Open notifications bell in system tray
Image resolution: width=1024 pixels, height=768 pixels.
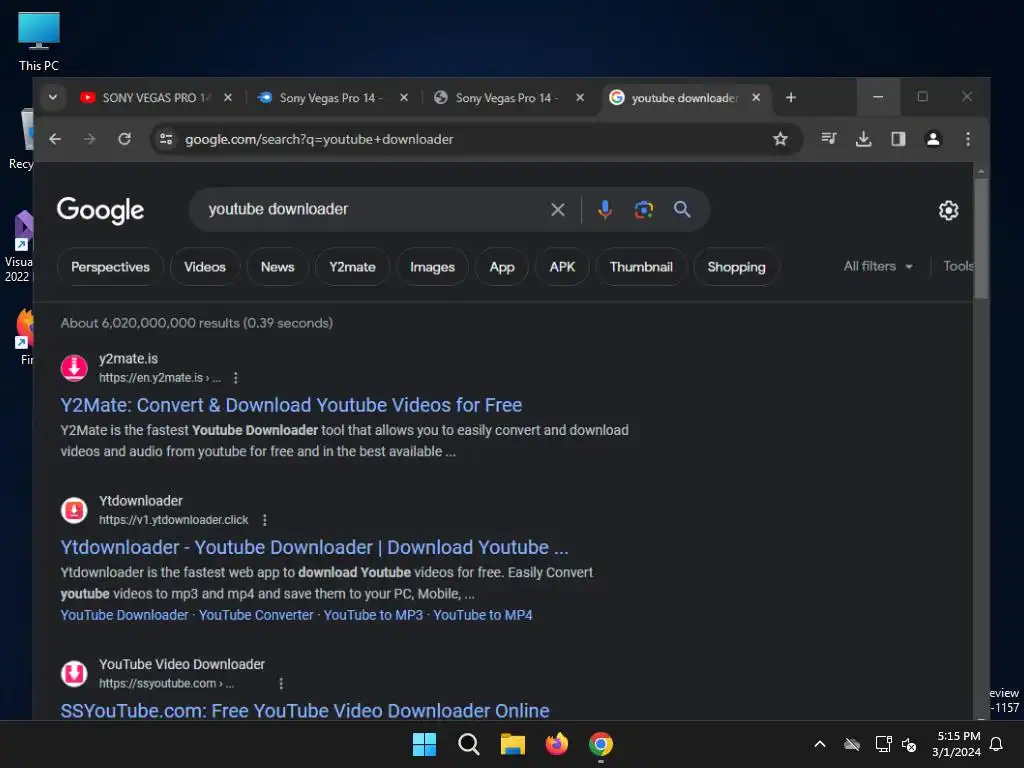(997, 744)
